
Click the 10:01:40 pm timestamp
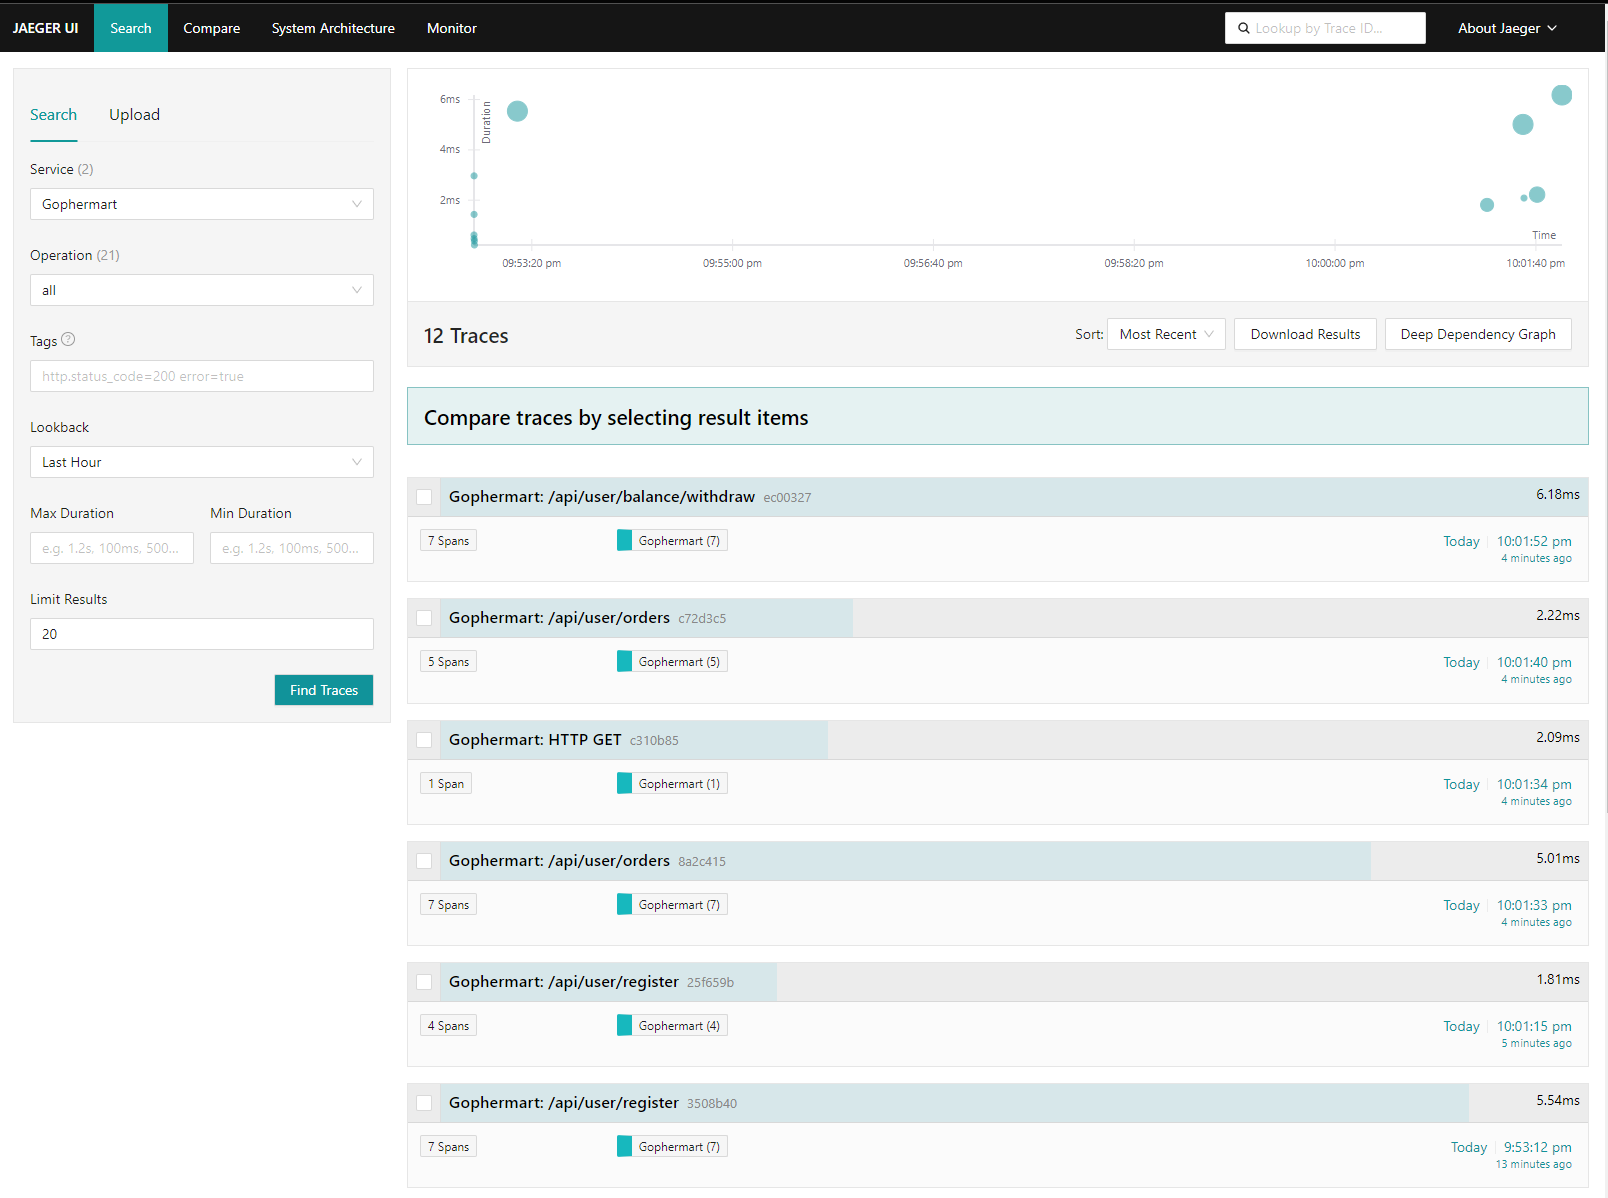click(x=1534, y=662)
